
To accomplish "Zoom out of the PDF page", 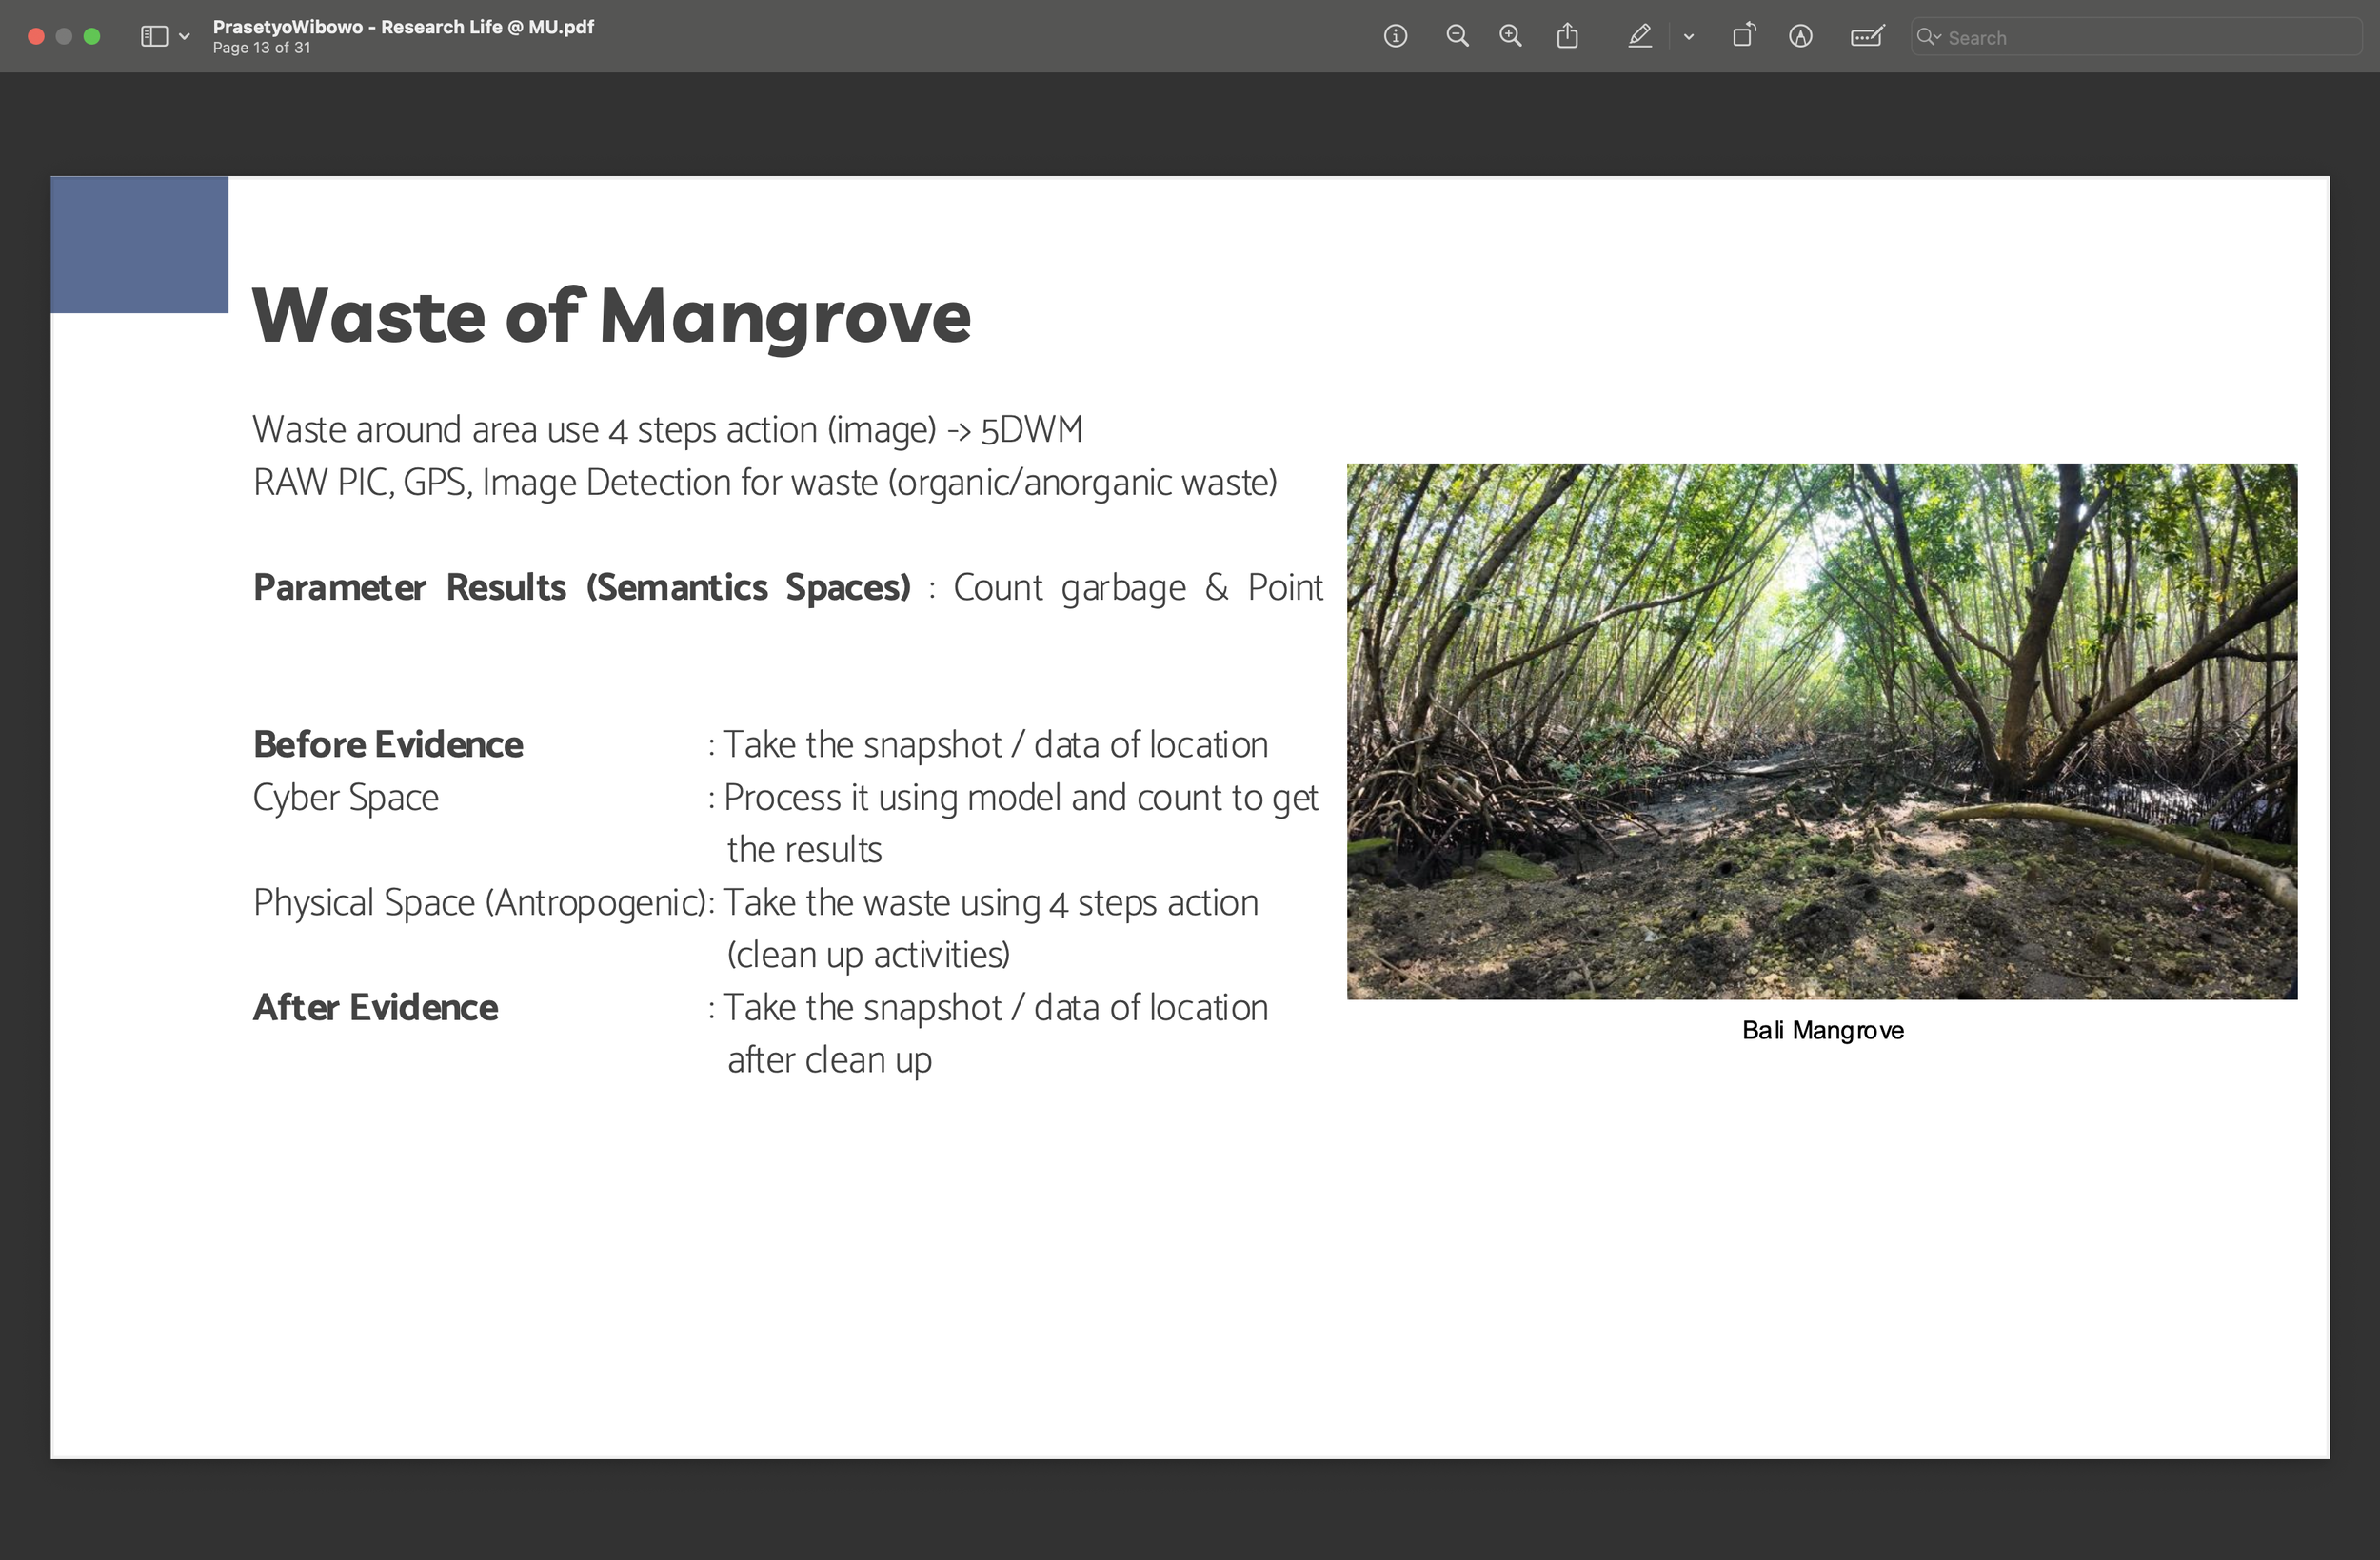I will pyautogui.click(x=1457, y=37).
